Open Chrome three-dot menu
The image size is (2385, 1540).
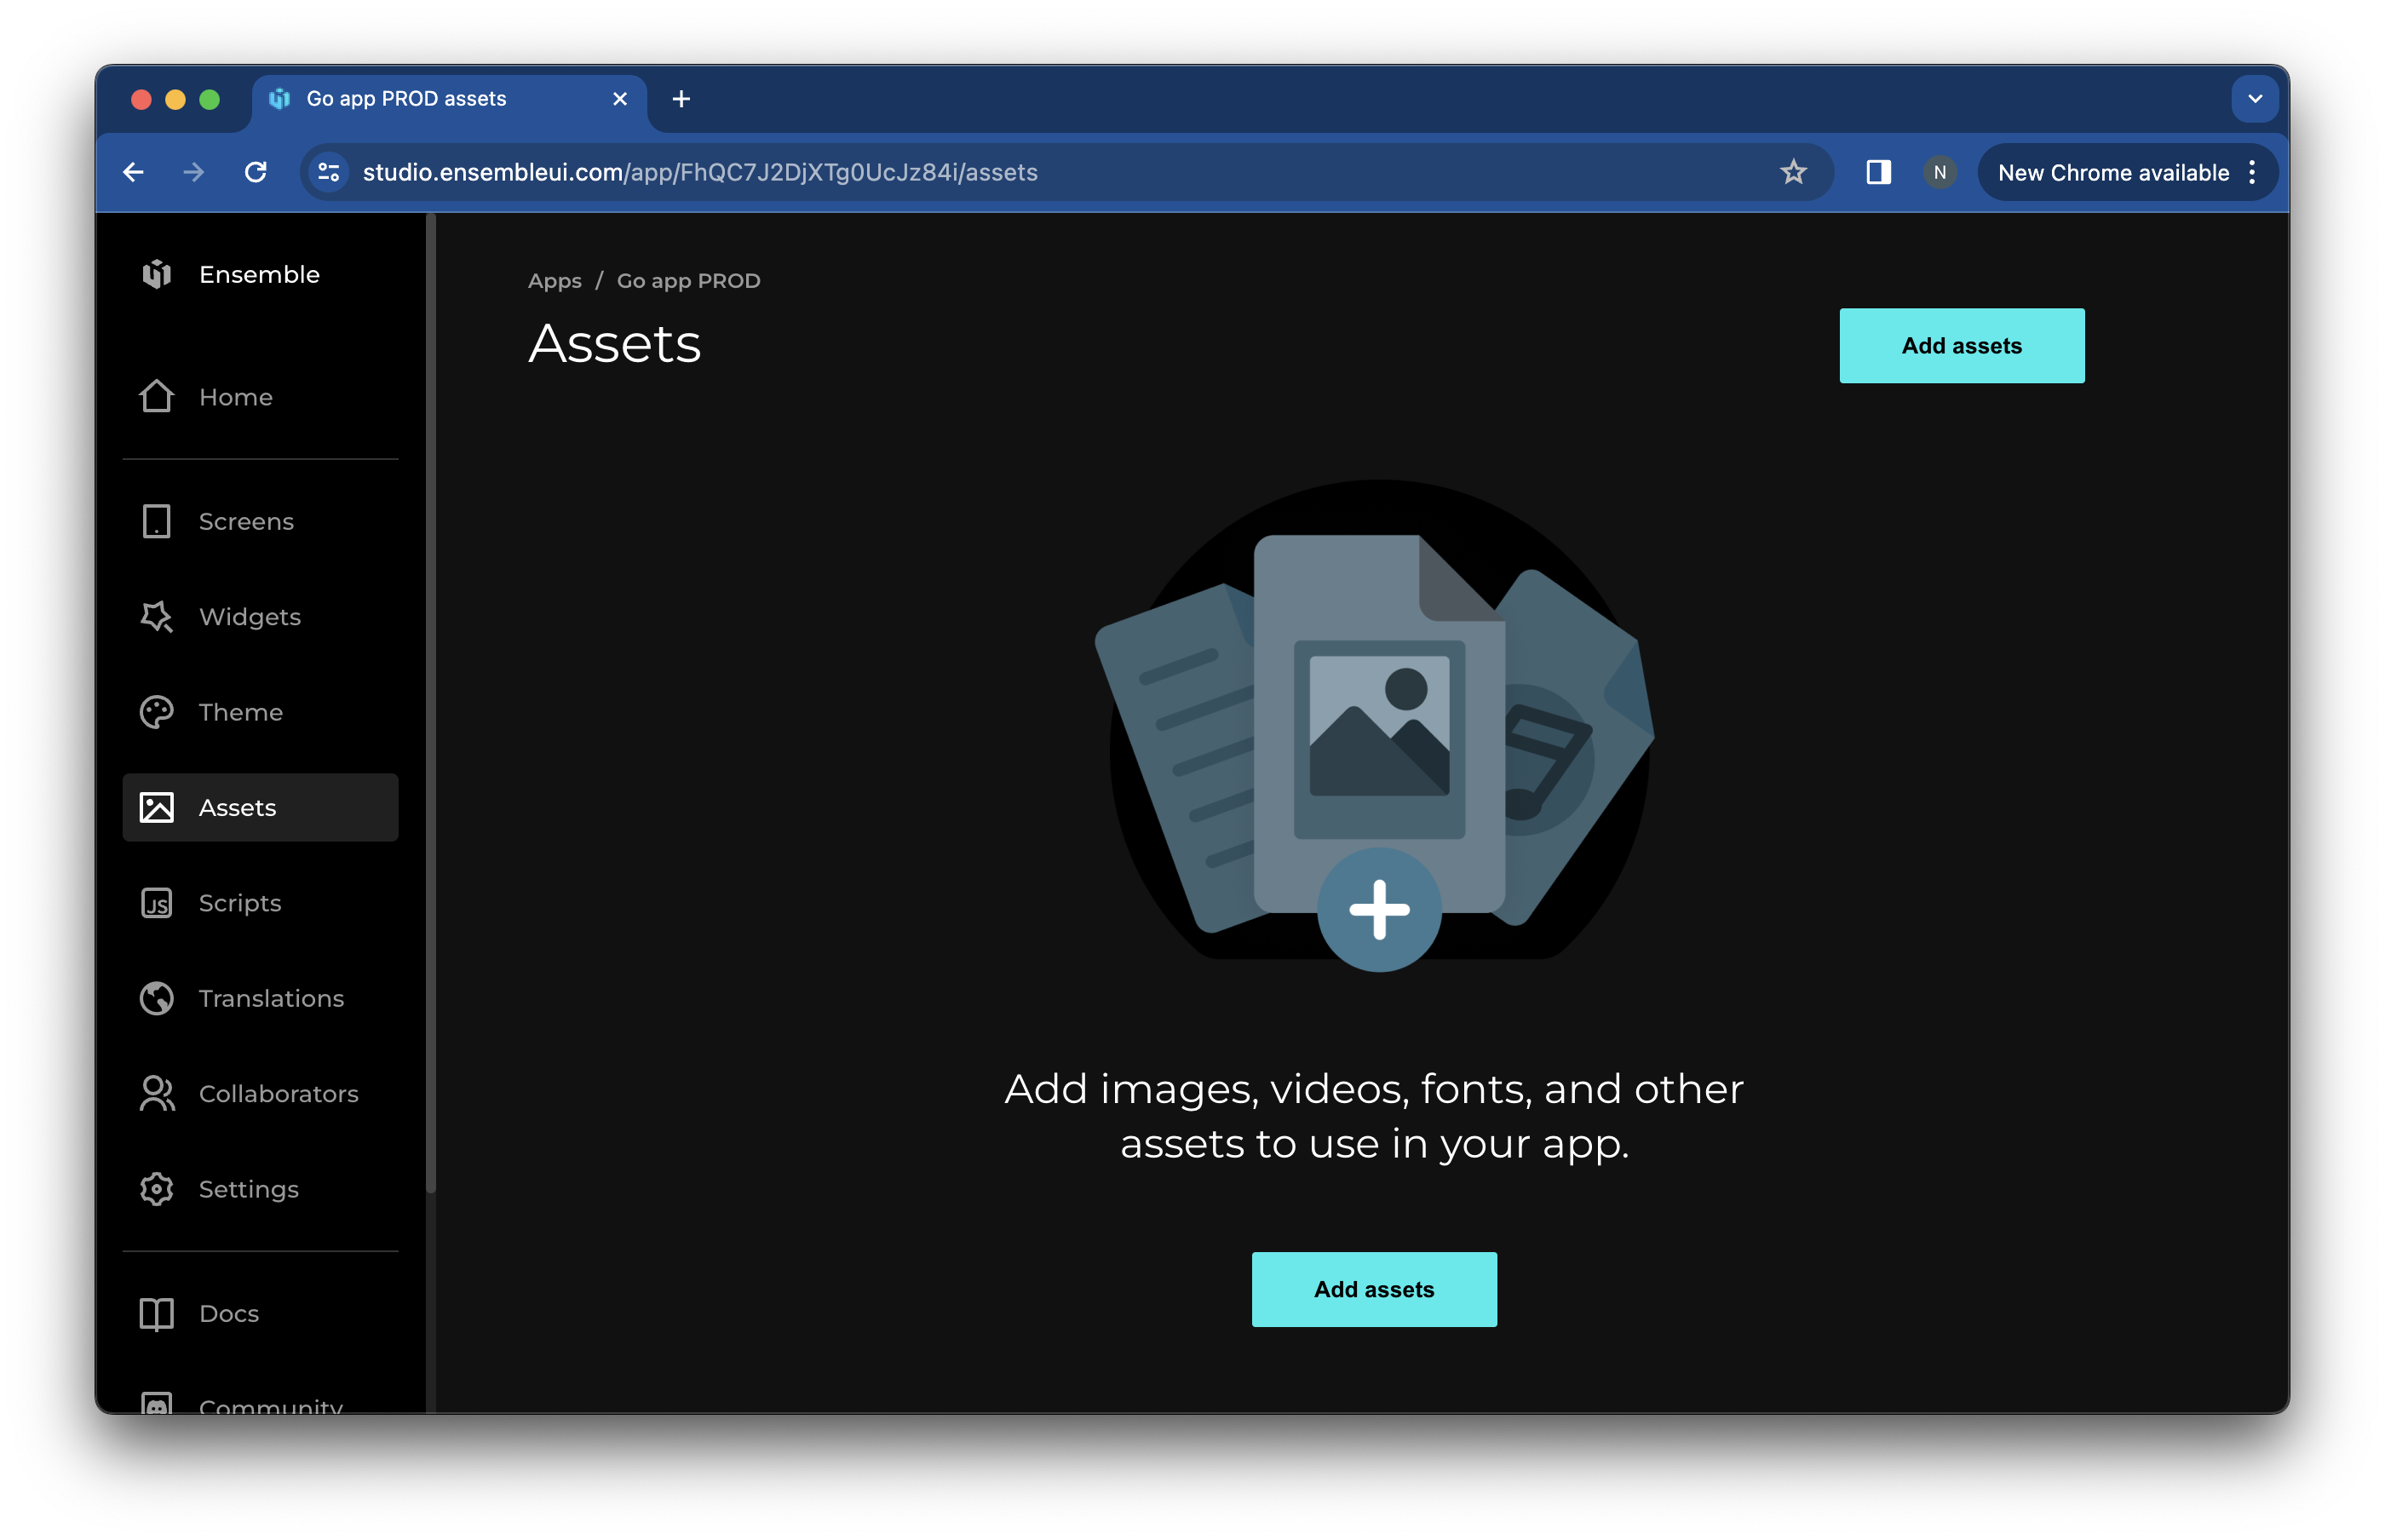2252,172
